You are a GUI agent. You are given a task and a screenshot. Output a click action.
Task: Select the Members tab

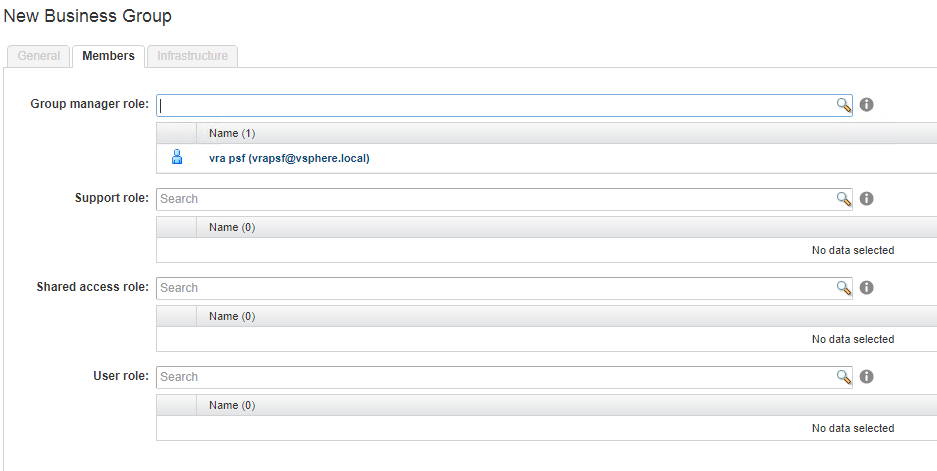(x=108, y=56)
